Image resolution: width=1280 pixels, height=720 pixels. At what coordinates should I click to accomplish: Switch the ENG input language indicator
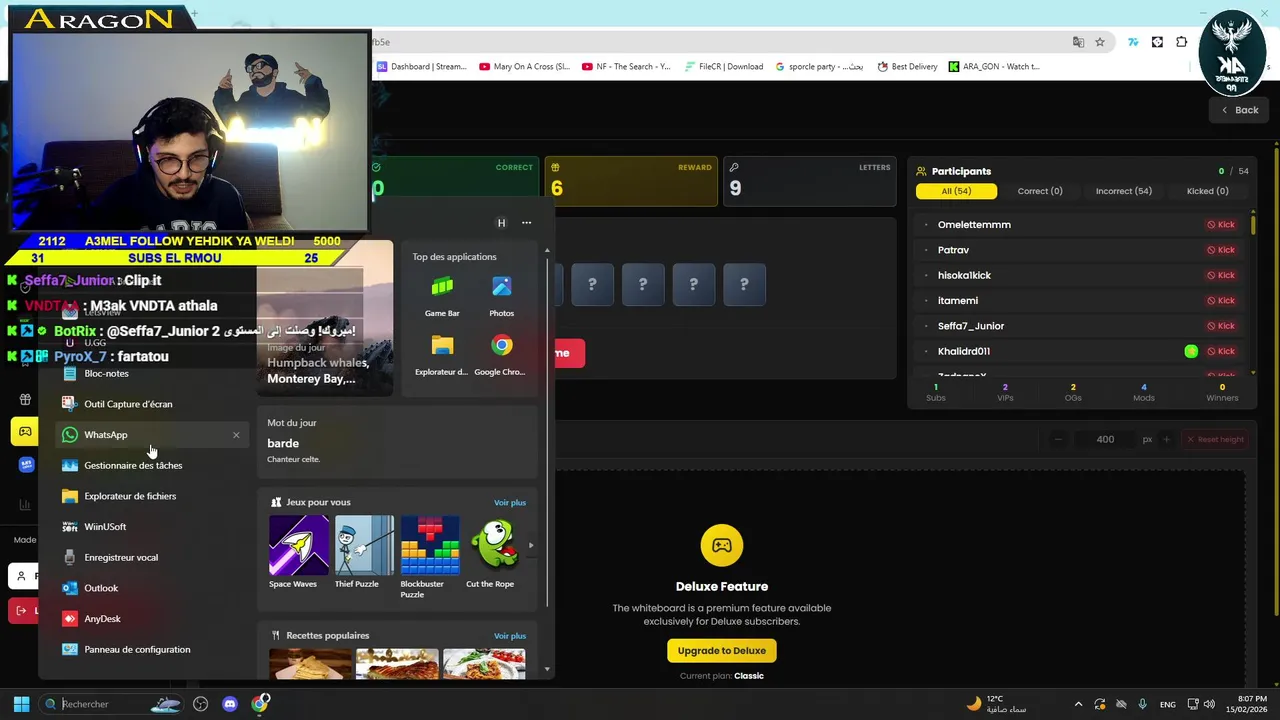coord(1167,704)
